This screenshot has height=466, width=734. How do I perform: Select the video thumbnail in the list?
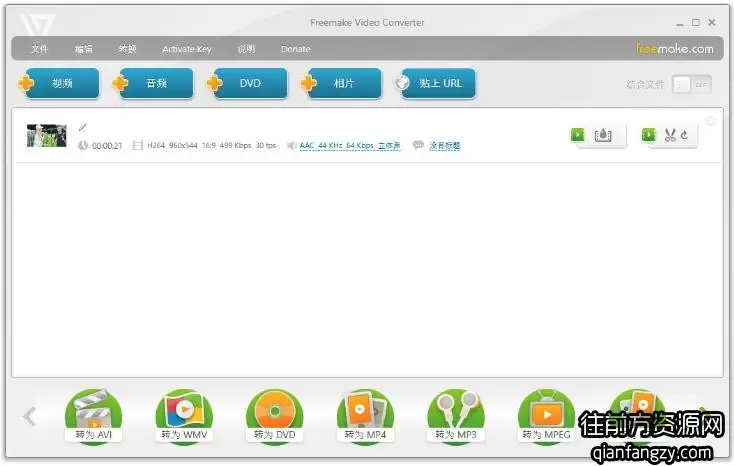click(46, 135)
